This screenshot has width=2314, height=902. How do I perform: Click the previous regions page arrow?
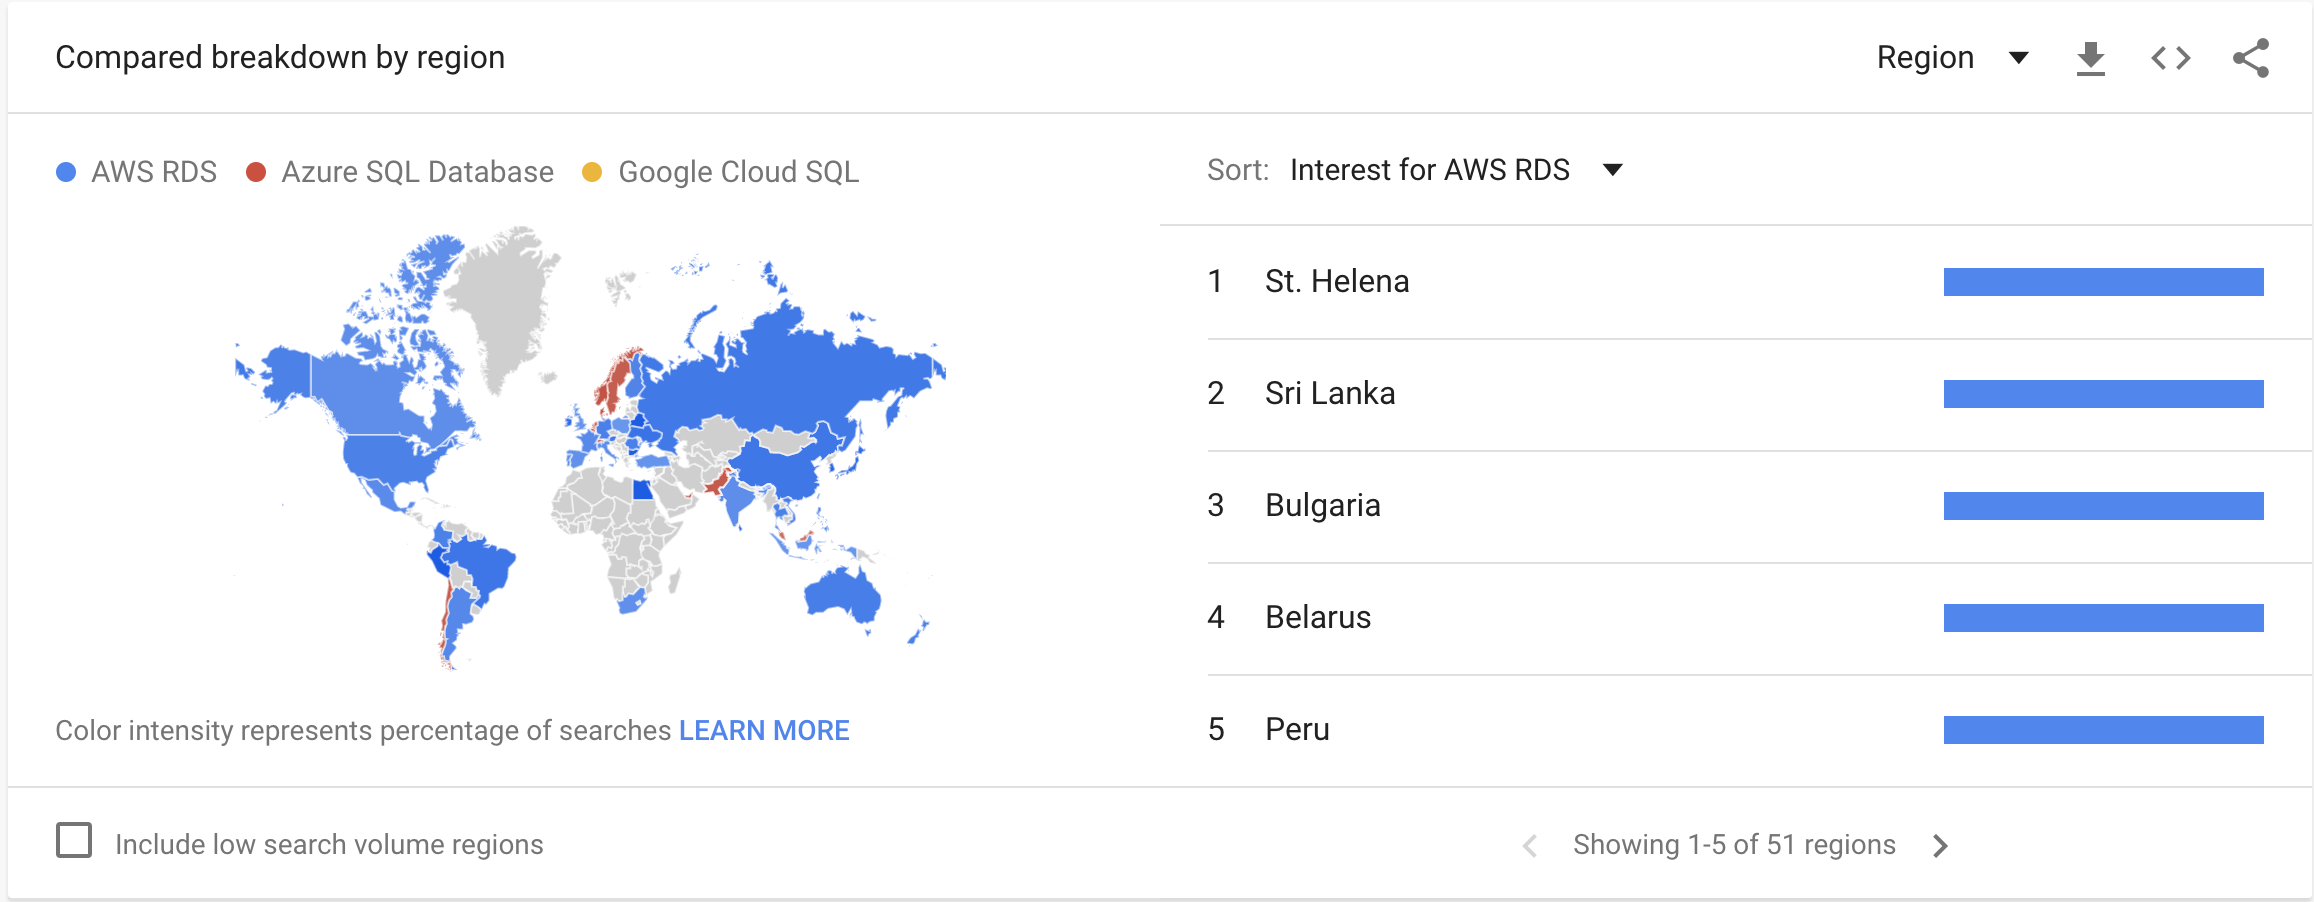pyautogui.click(x=1530, y=846)
